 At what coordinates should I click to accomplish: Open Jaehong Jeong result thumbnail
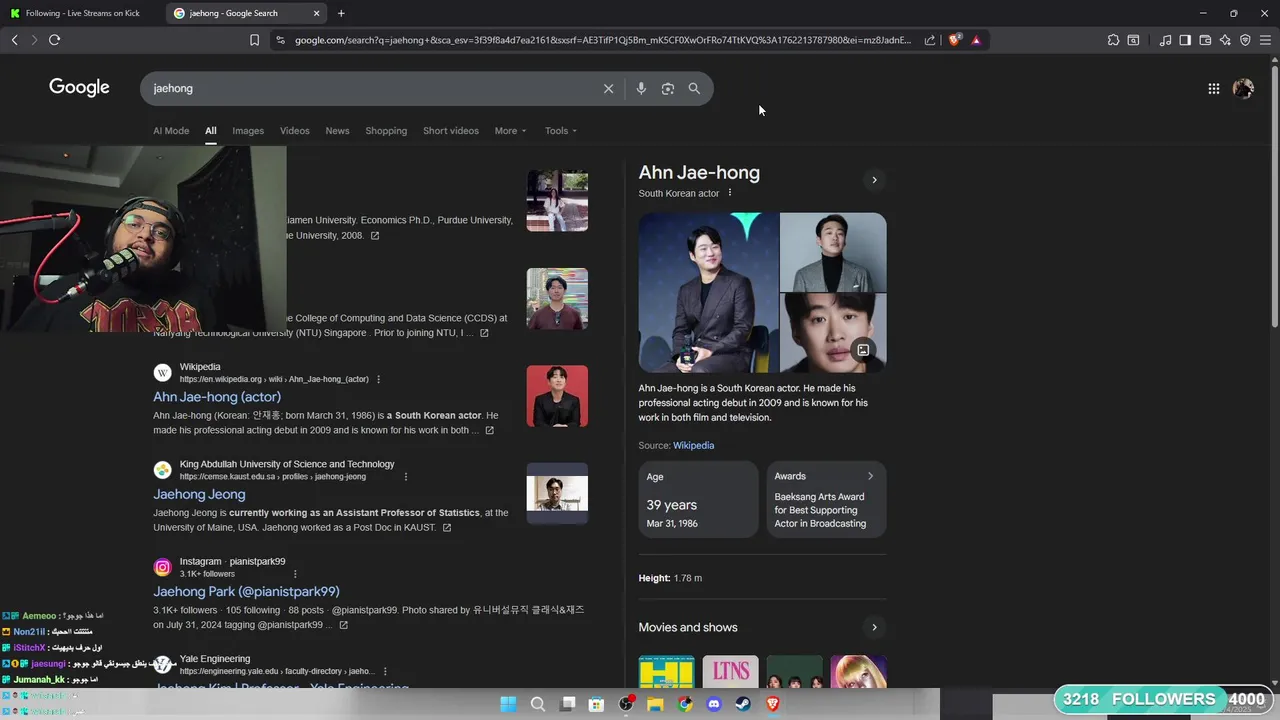click(557, 493)
